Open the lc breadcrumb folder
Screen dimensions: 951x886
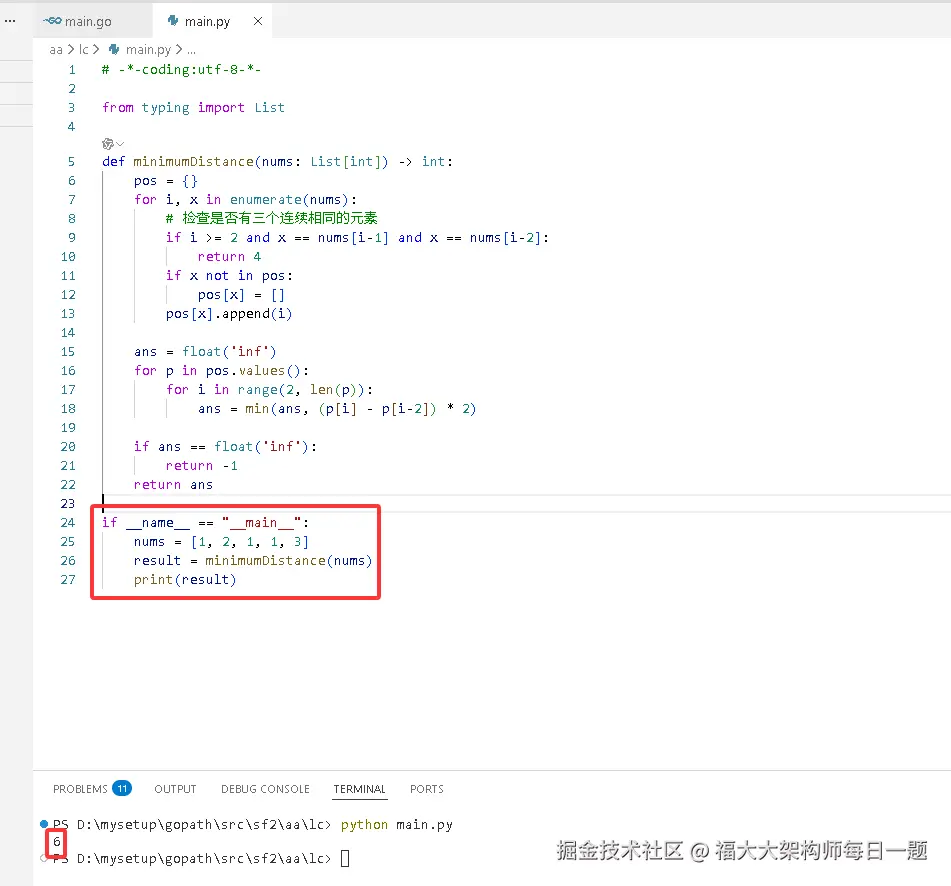point(84,50)
